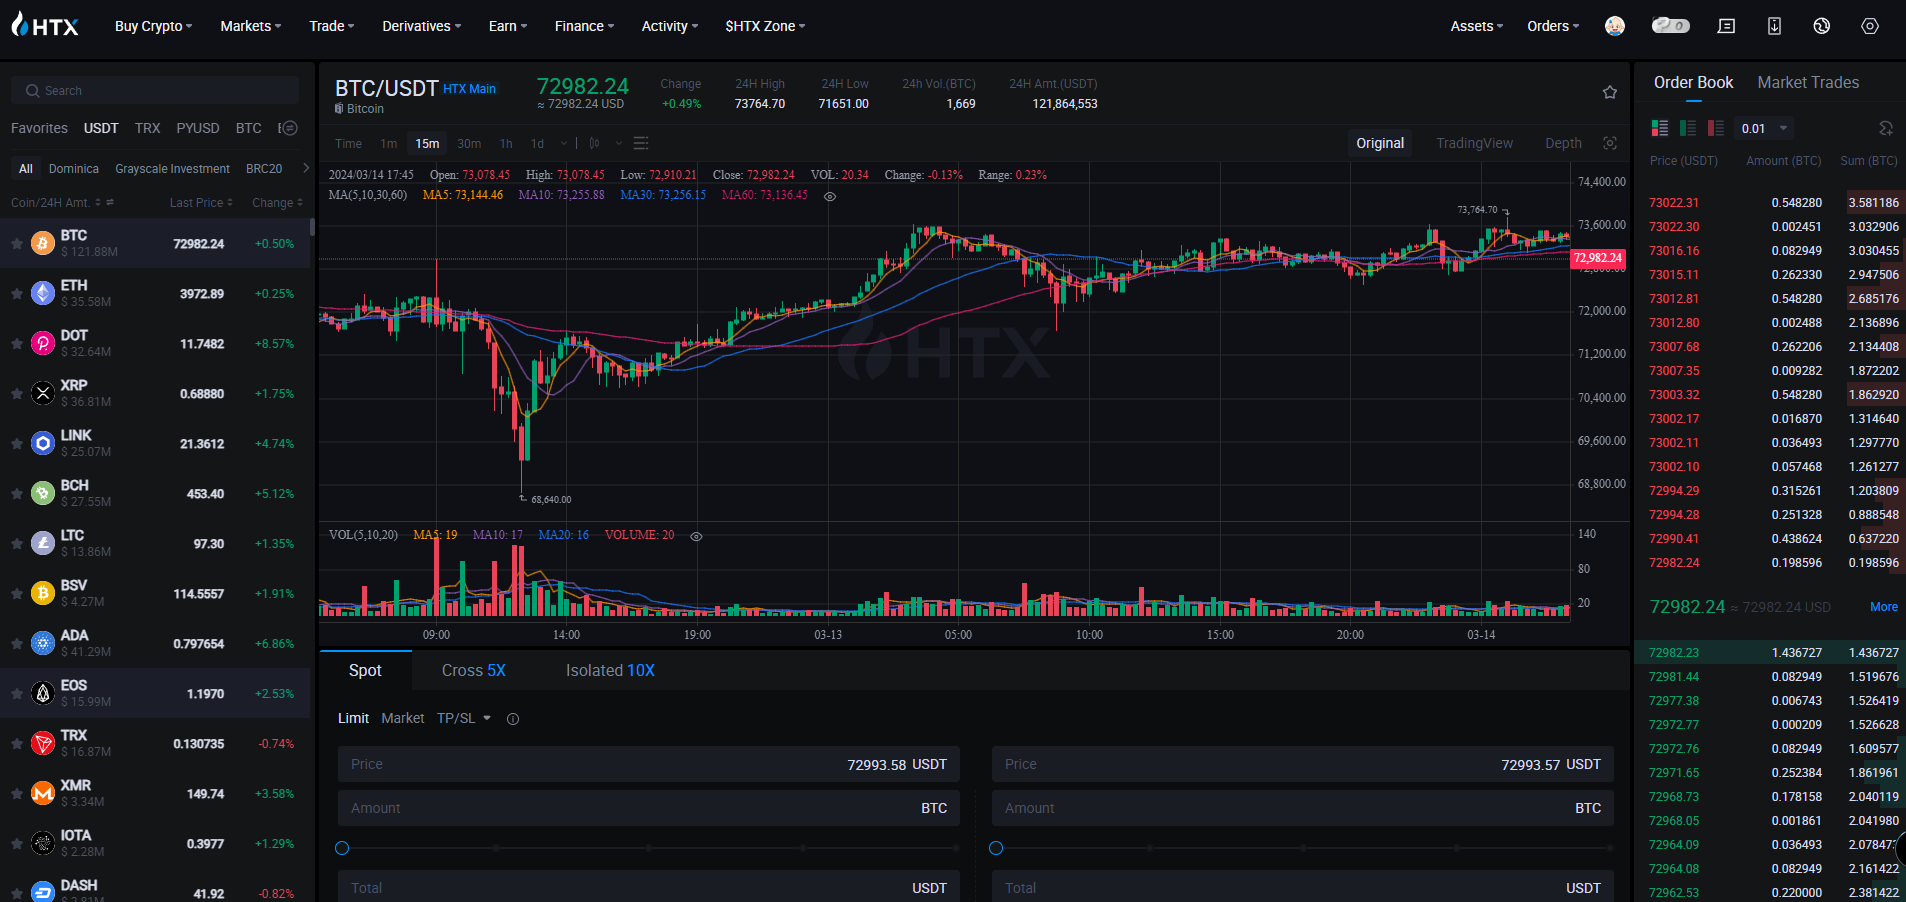Viewport: 1906px width, 902px height.
Task: Click the sell Price input field
Action: 1303,764
